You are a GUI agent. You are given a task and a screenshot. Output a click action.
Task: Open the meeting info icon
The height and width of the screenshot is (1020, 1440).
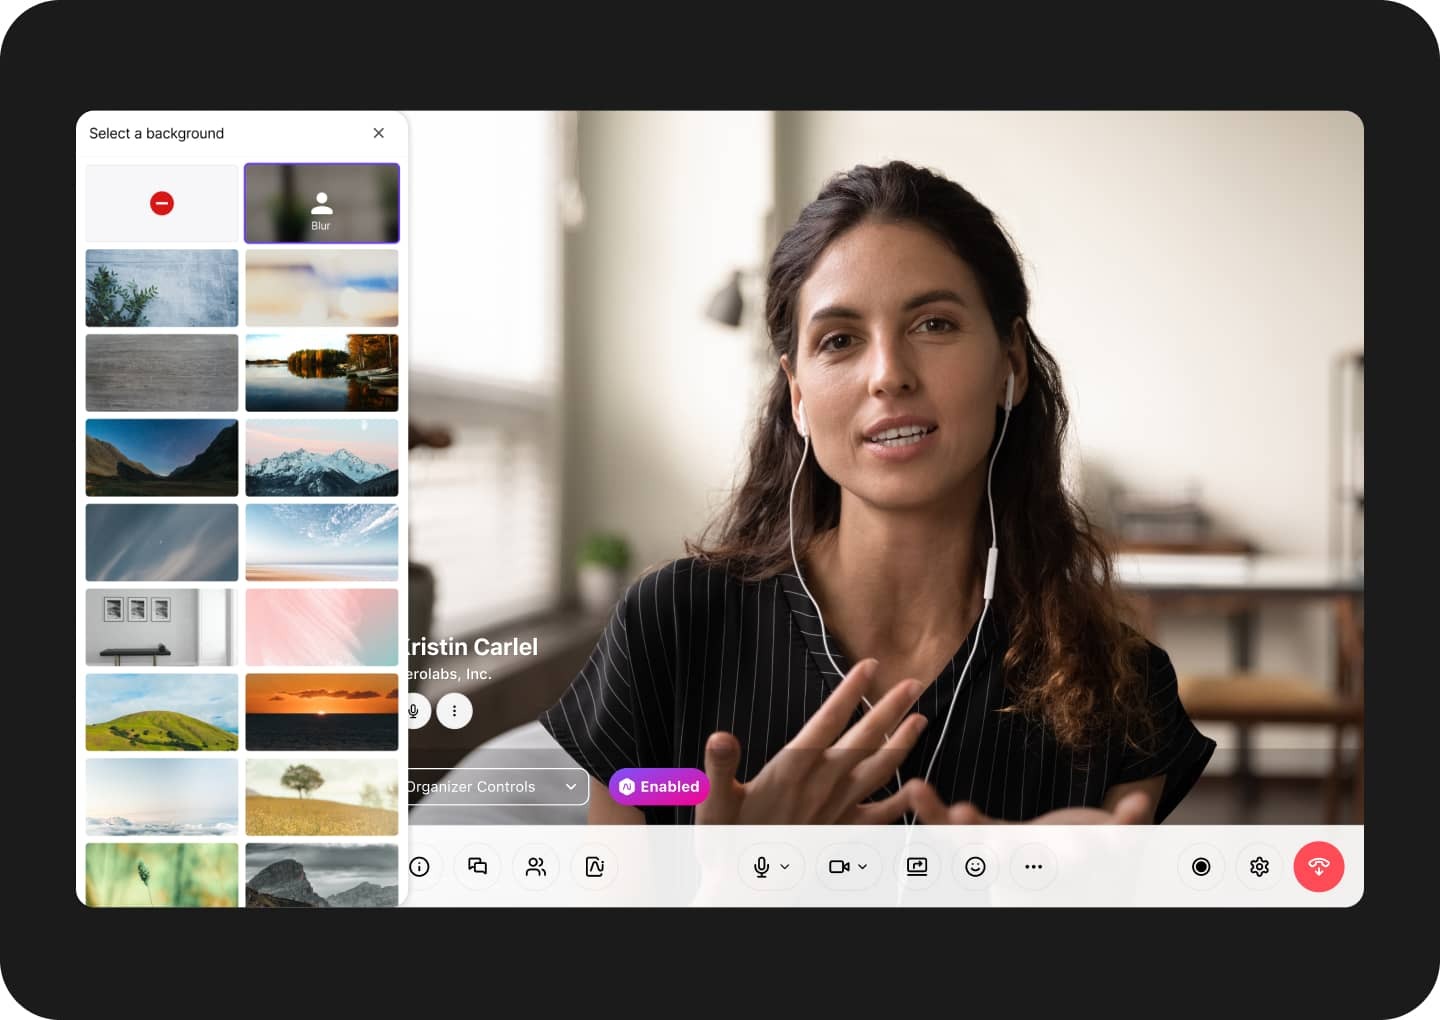[x=420, y=867]
